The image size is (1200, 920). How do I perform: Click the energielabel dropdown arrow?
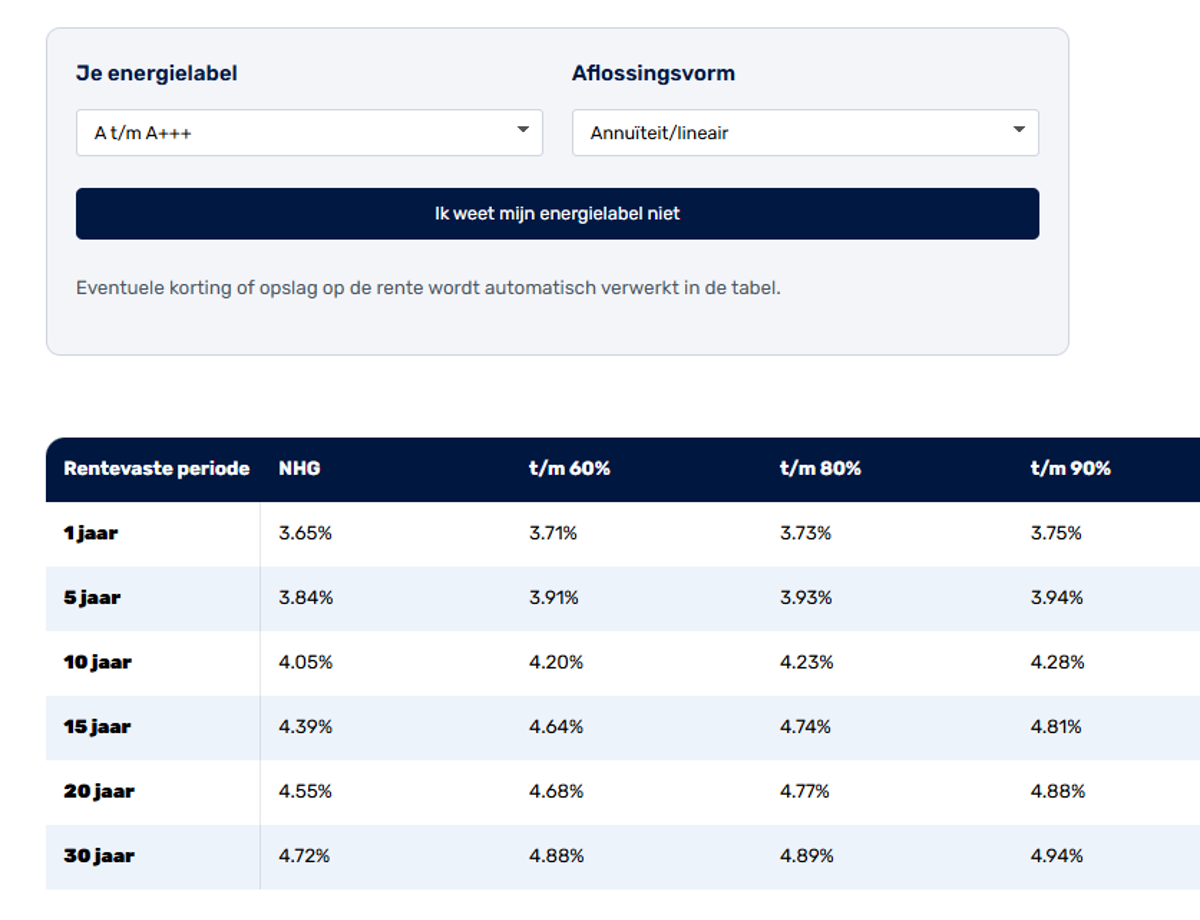tap(523, 130)
